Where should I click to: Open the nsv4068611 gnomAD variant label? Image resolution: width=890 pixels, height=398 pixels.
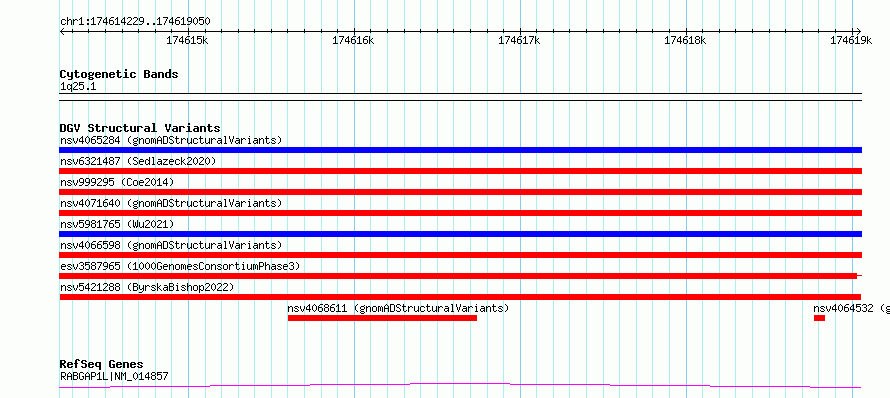coord(398,308)
